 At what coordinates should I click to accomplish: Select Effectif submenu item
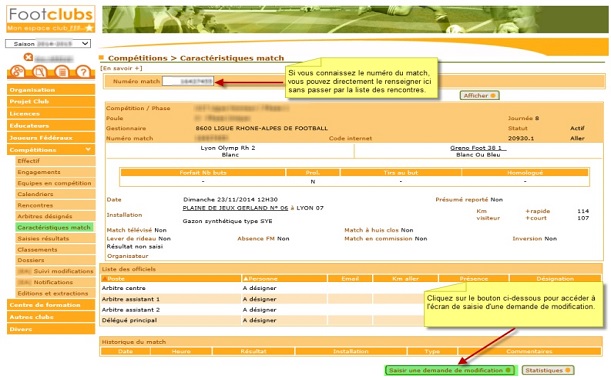(55, 161)
